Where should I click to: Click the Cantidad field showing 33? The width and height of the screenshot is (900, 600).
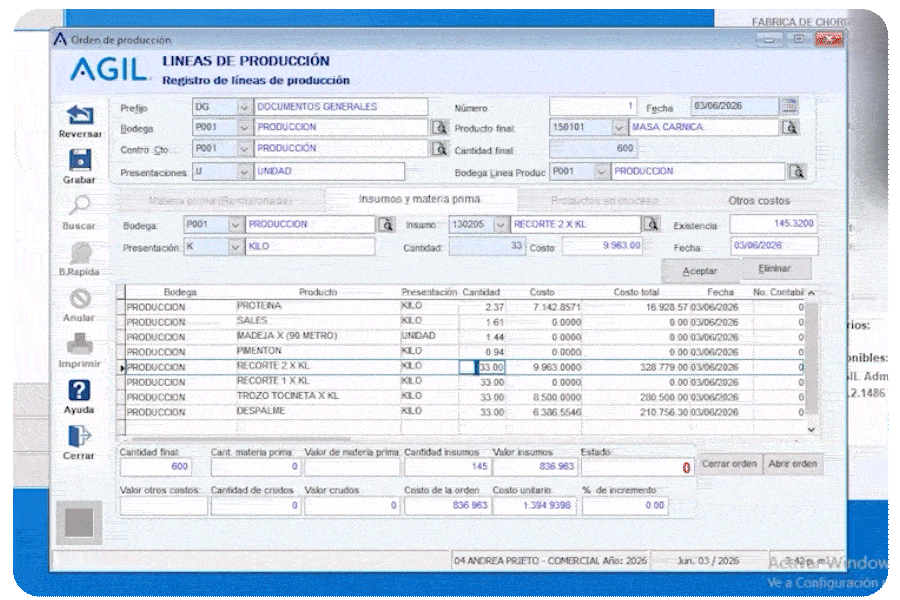(x=487, y=246)
